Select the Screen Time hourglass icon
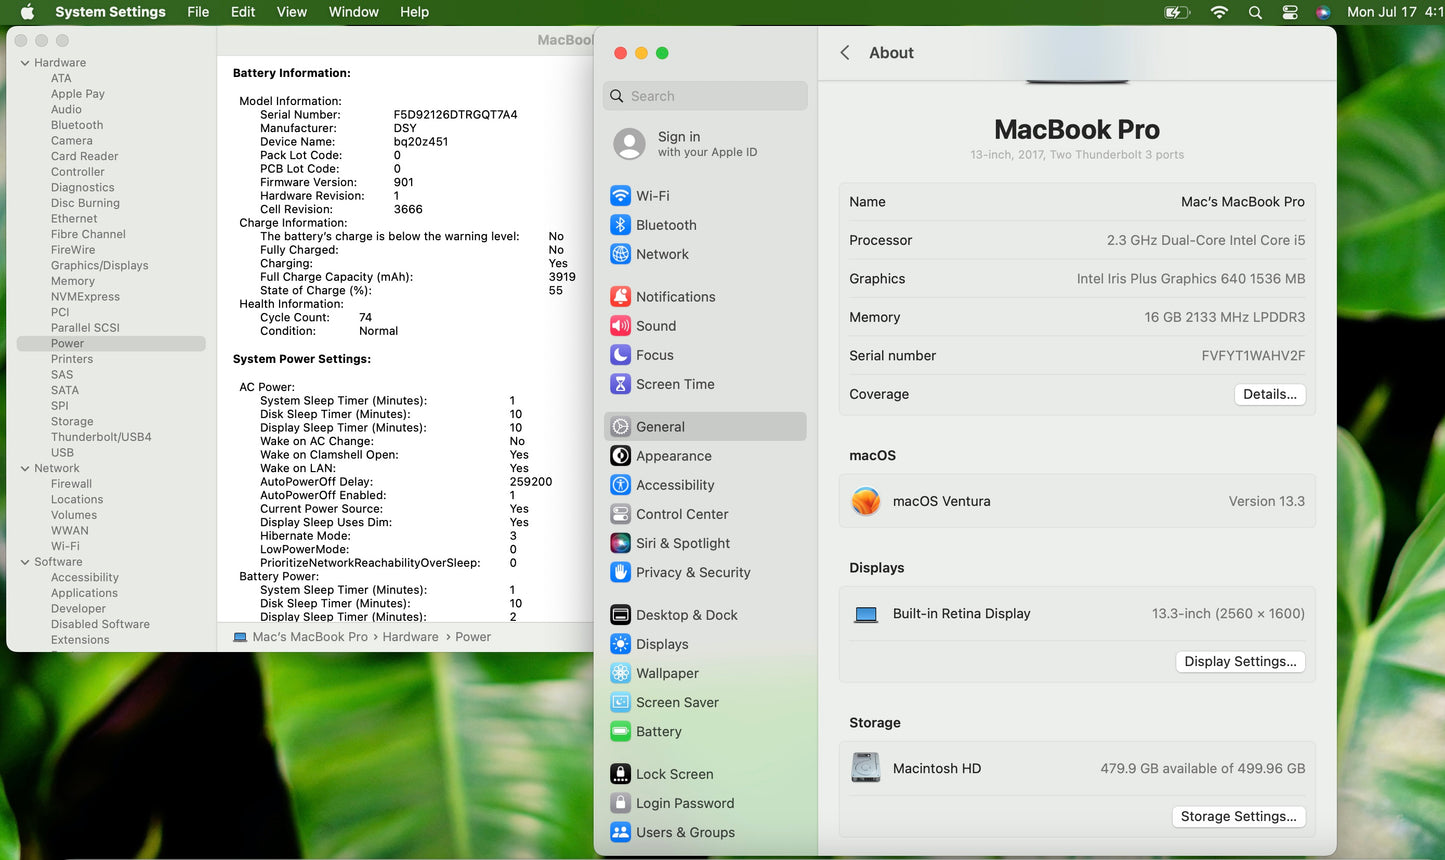Screen dimensions: 1445x860 click(x=620, y=384)
